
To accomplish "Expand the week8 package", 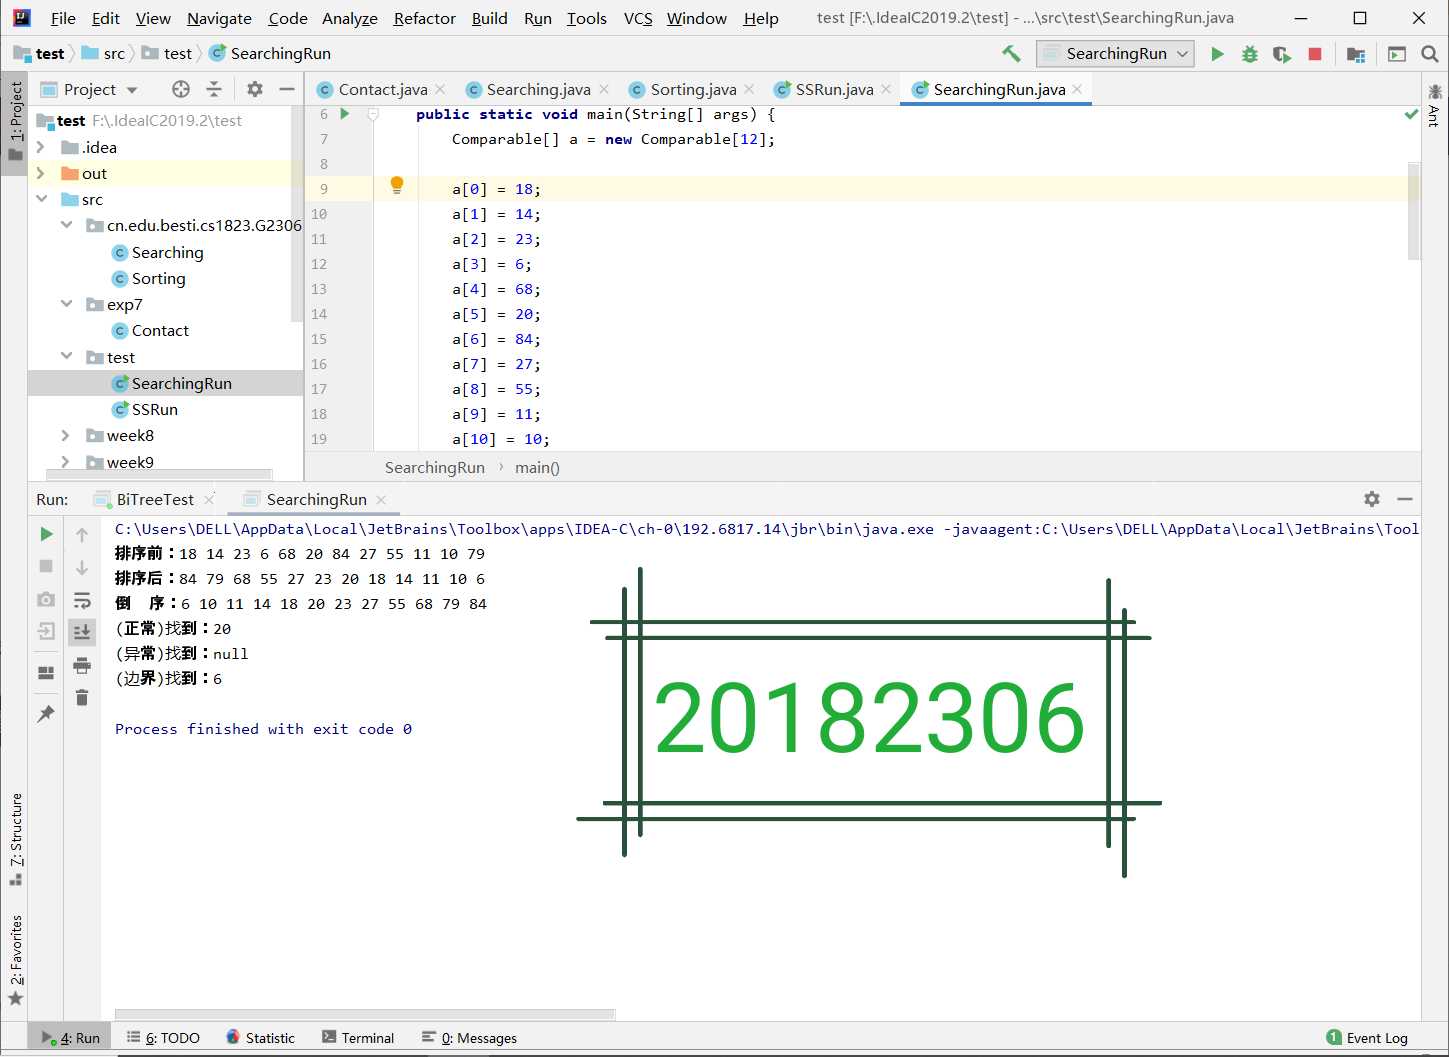I will coord(65,435).
